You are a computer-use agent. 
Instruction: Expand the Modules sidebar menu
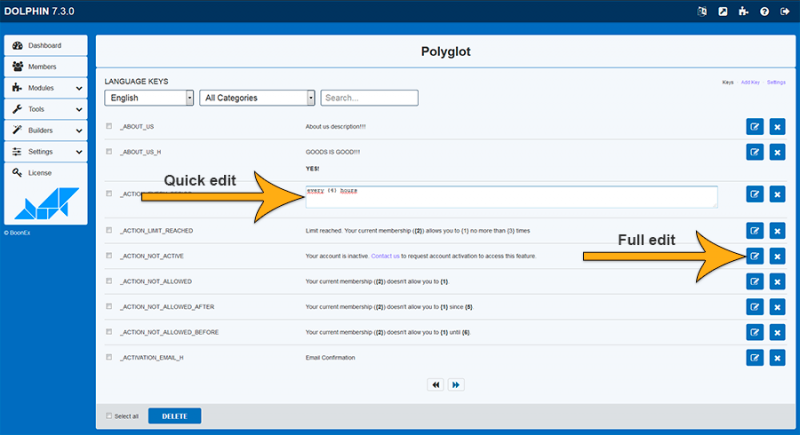(46, 88)
